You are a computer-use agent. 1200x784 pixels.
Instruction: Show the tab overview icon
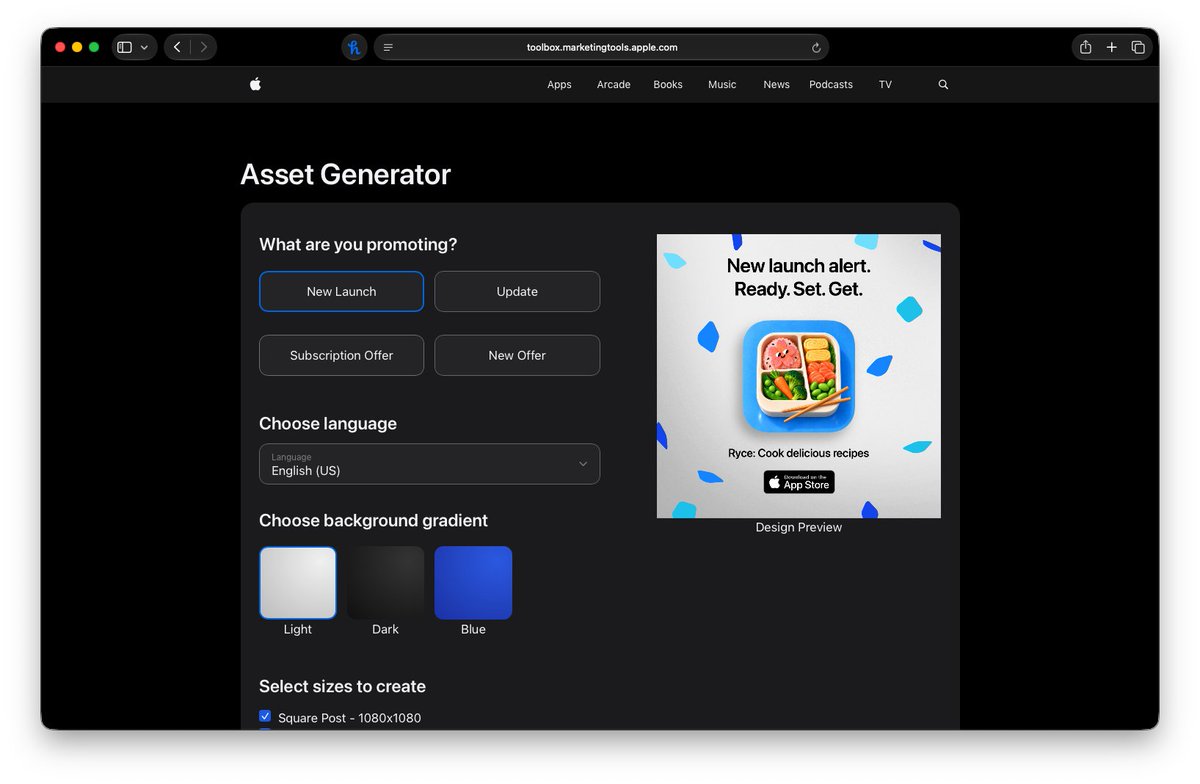(1138, 47)
